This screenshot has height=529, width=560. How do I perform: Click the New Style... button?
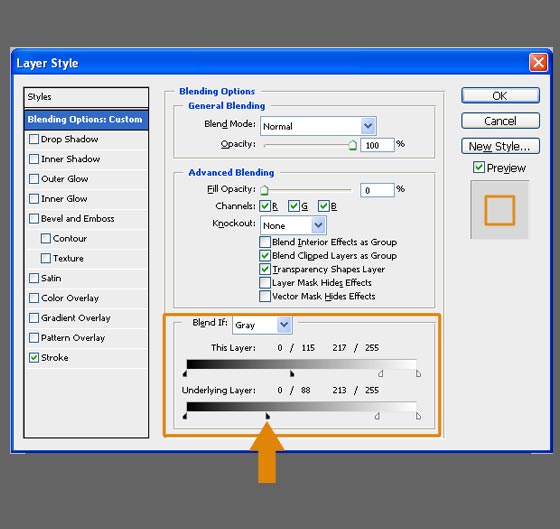tap(500, 146)
